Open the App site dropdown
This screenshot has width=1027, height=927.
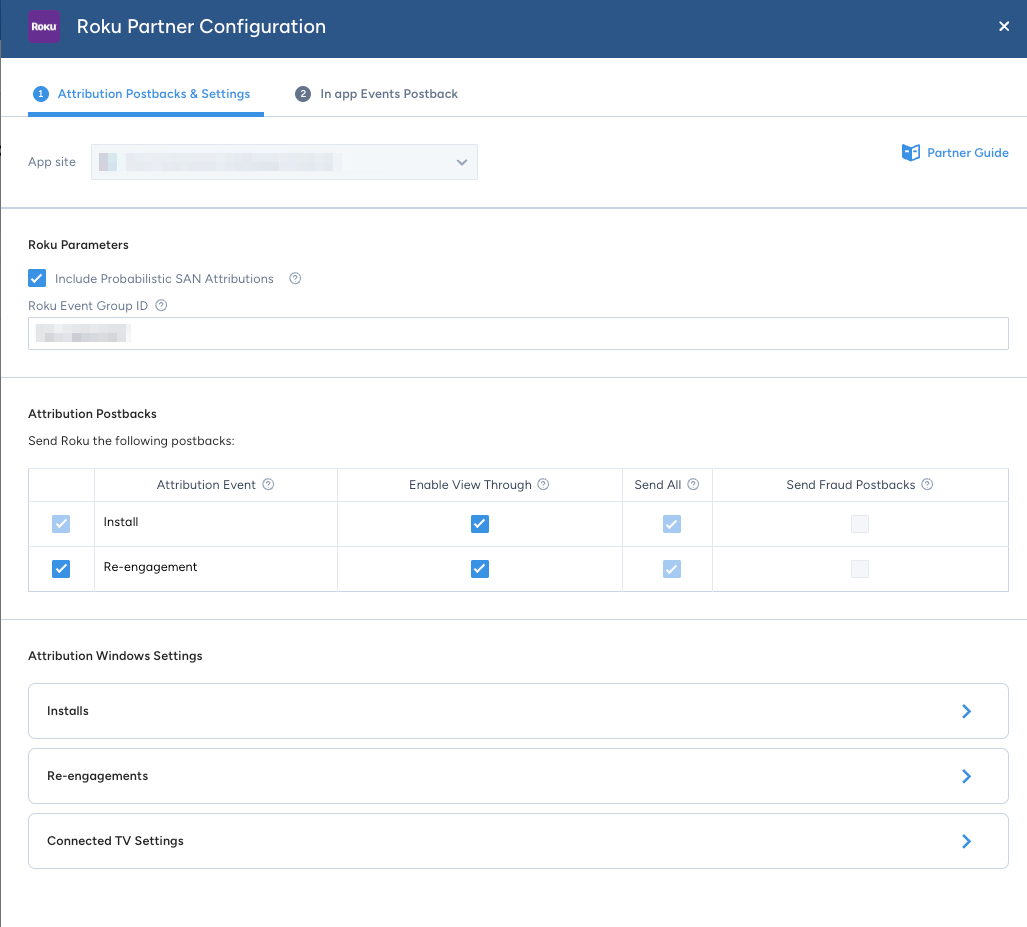(284, 162)
